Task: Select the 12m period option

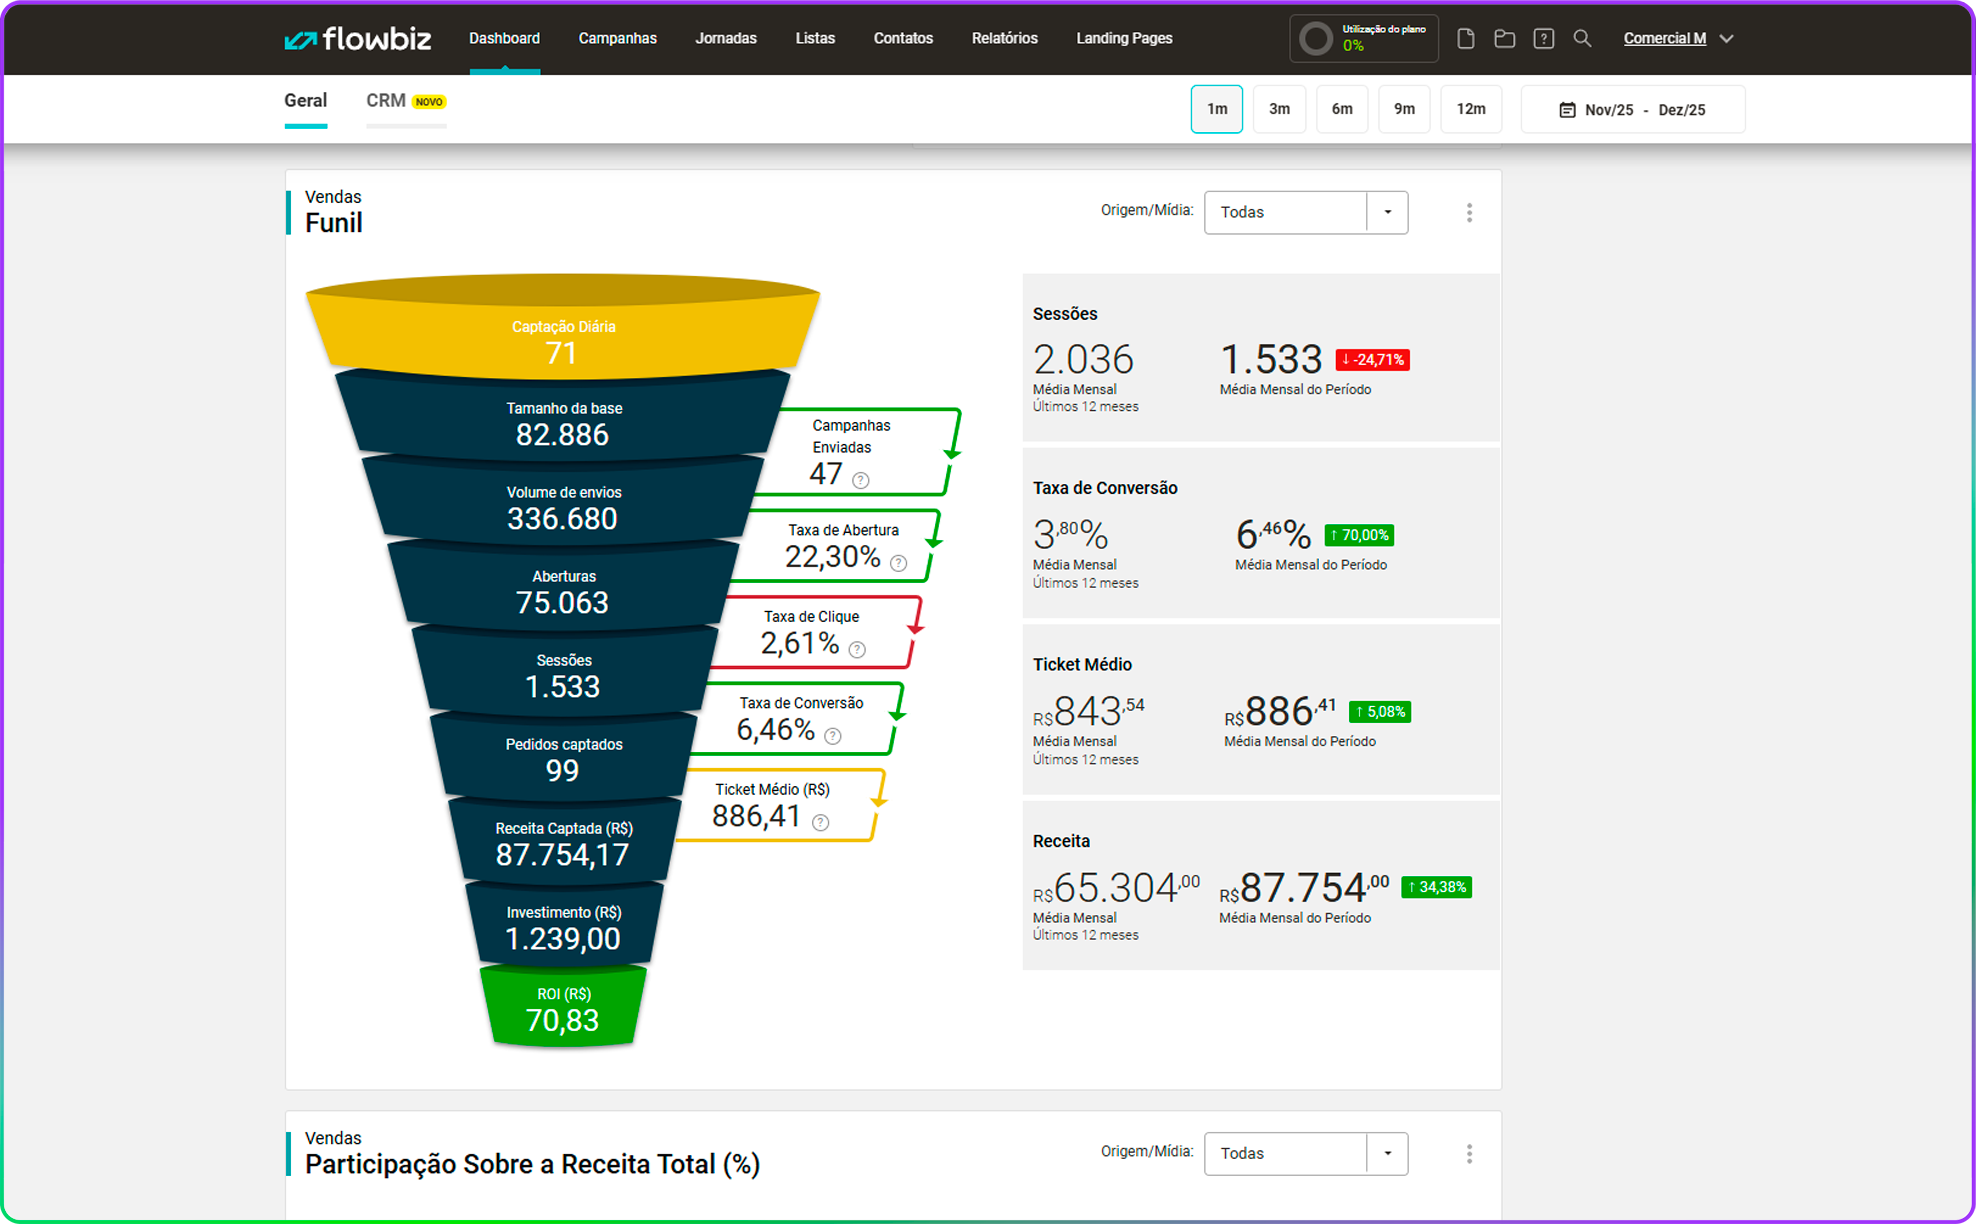Action: tap(1470, 109)
